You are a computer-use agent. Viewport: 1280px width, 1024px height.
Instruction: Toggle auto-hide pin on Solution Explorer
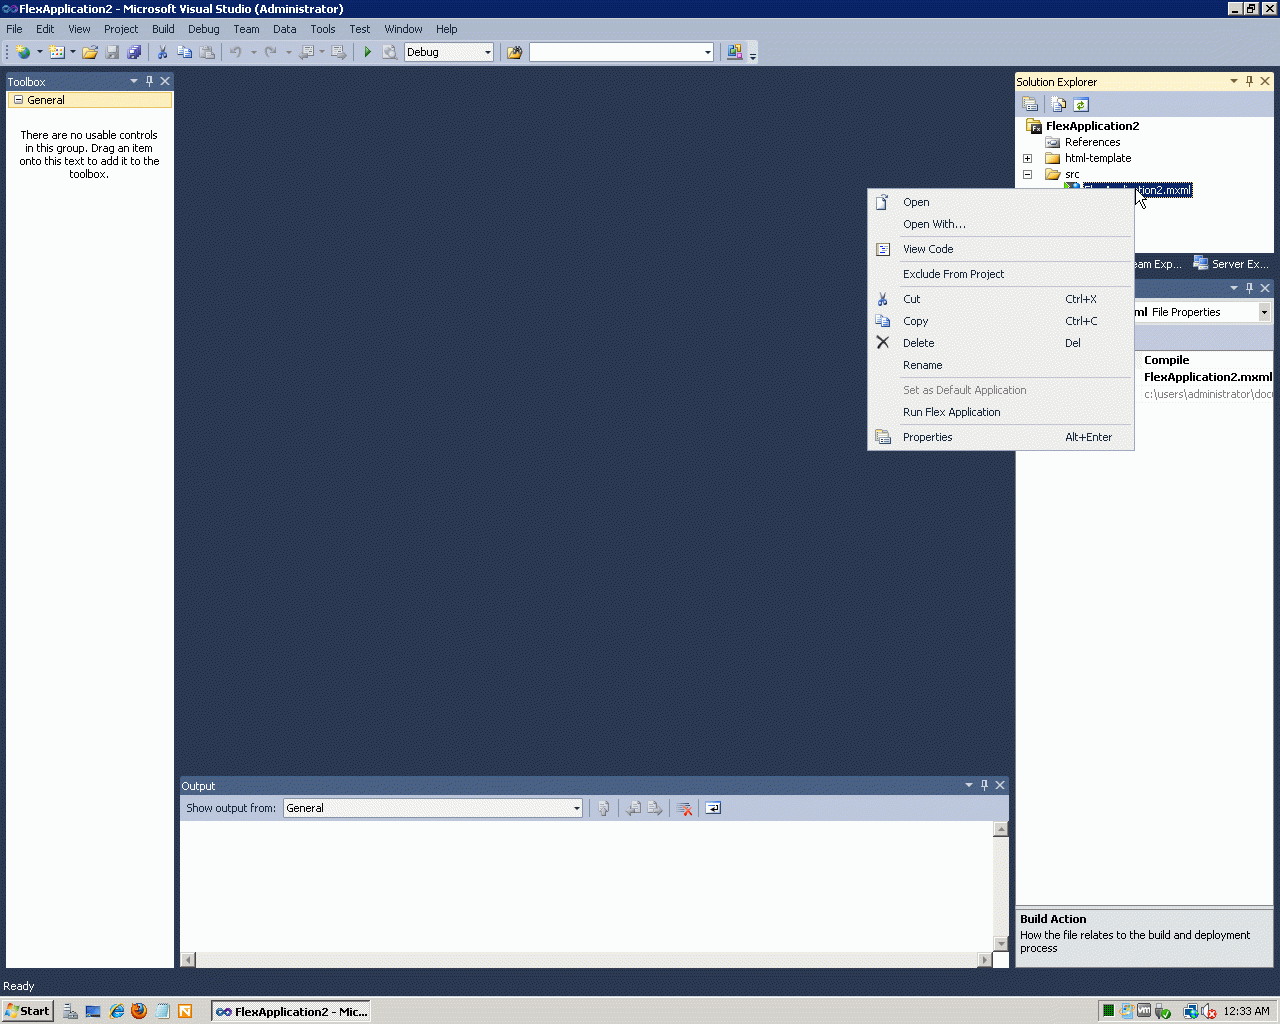point(1249,81)
